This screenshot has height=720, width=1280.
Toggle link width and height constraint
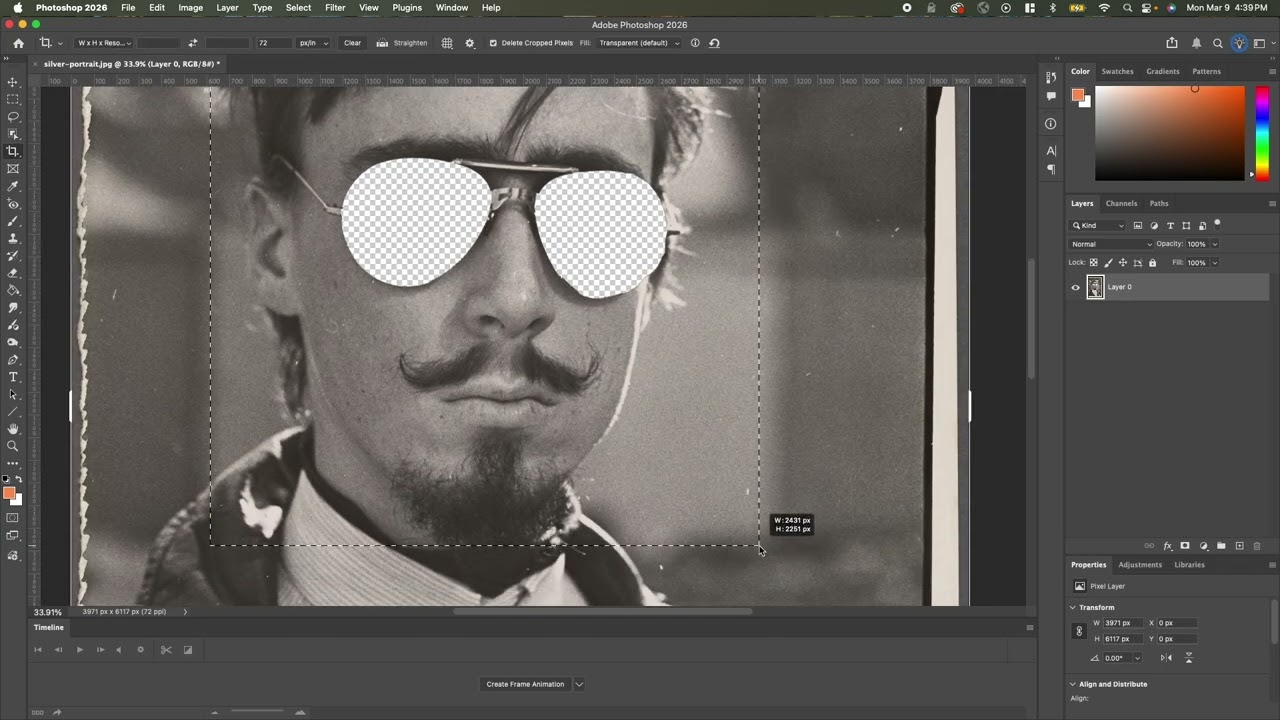pos(1079,631)
